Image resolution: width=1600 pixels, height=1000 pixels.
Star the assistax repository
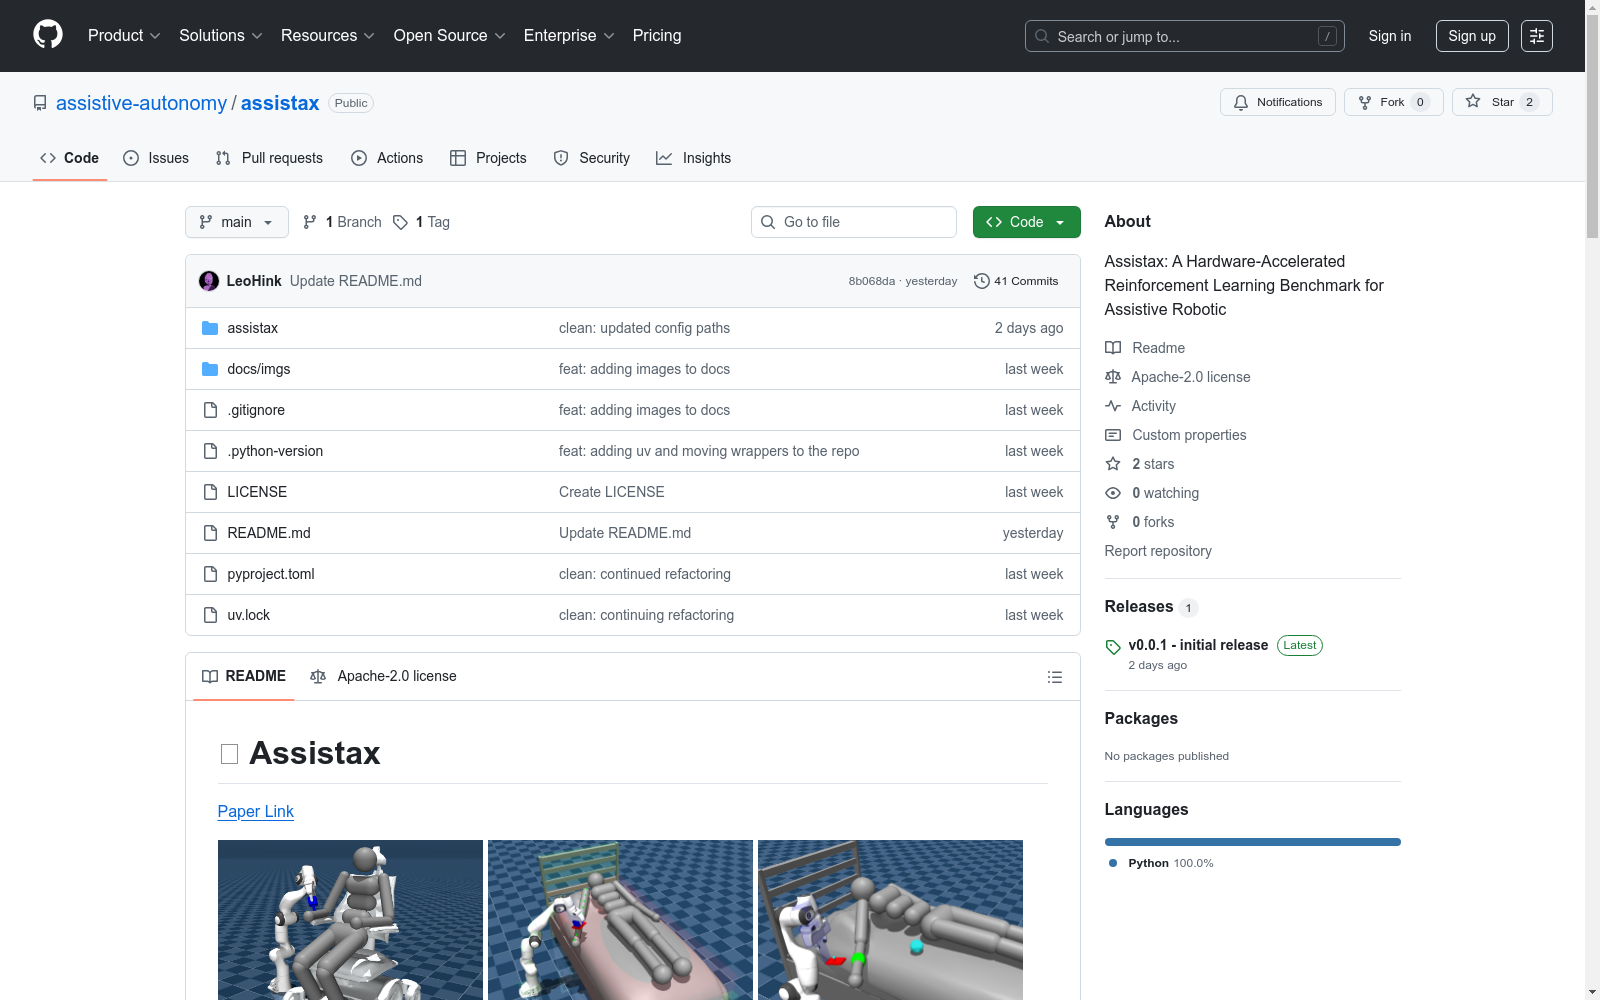1502,102
